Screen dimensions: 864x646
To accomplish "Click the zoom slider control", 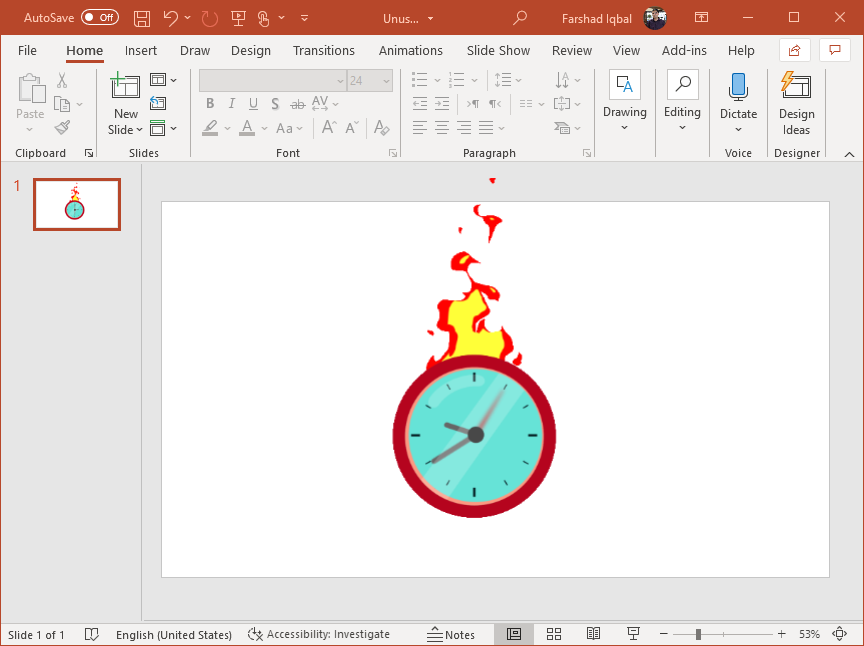I will pos(698,634).
